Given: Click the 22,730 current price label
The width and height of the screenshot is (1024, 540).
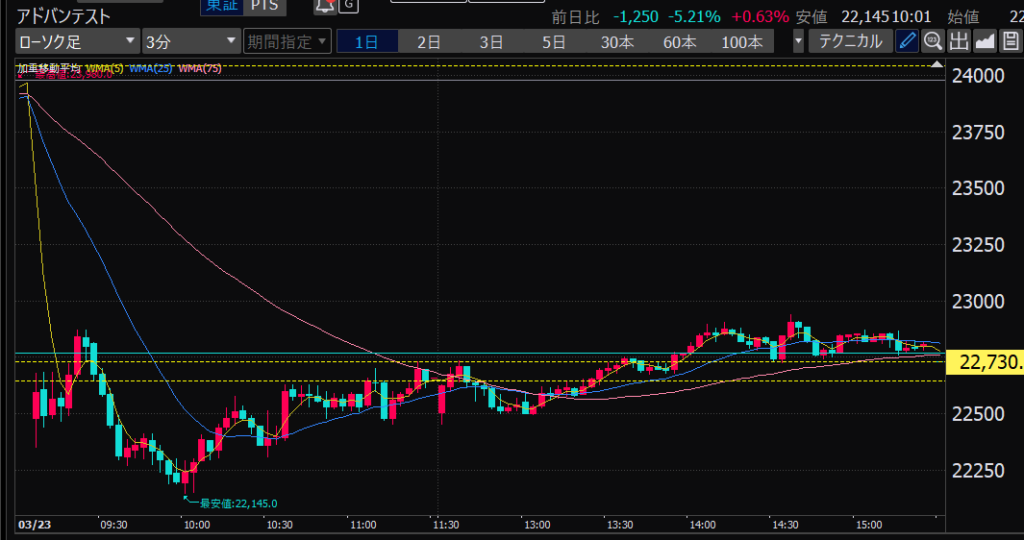Looking at the screenshot, I should 985,362.
